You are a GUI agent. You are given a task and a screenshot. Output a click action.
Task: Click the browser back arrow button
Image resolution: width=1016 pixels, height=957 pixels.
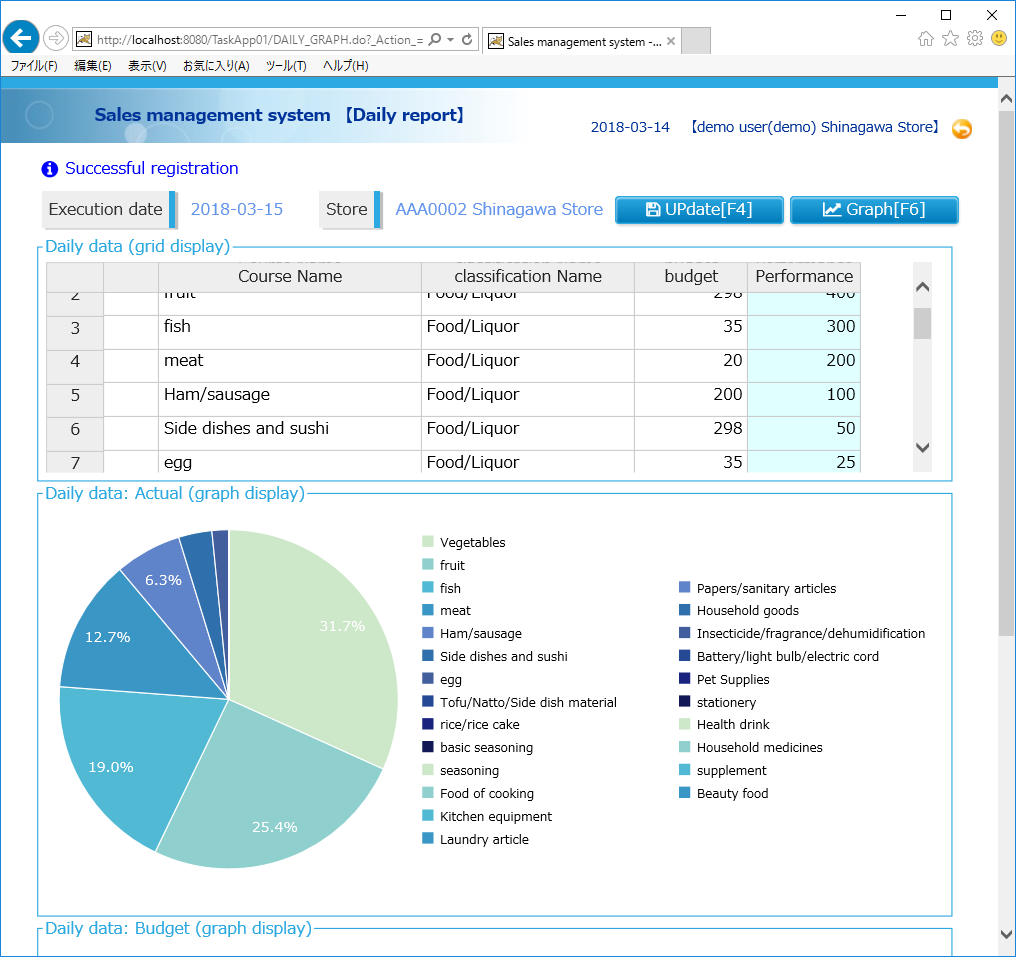pos(21,38)
